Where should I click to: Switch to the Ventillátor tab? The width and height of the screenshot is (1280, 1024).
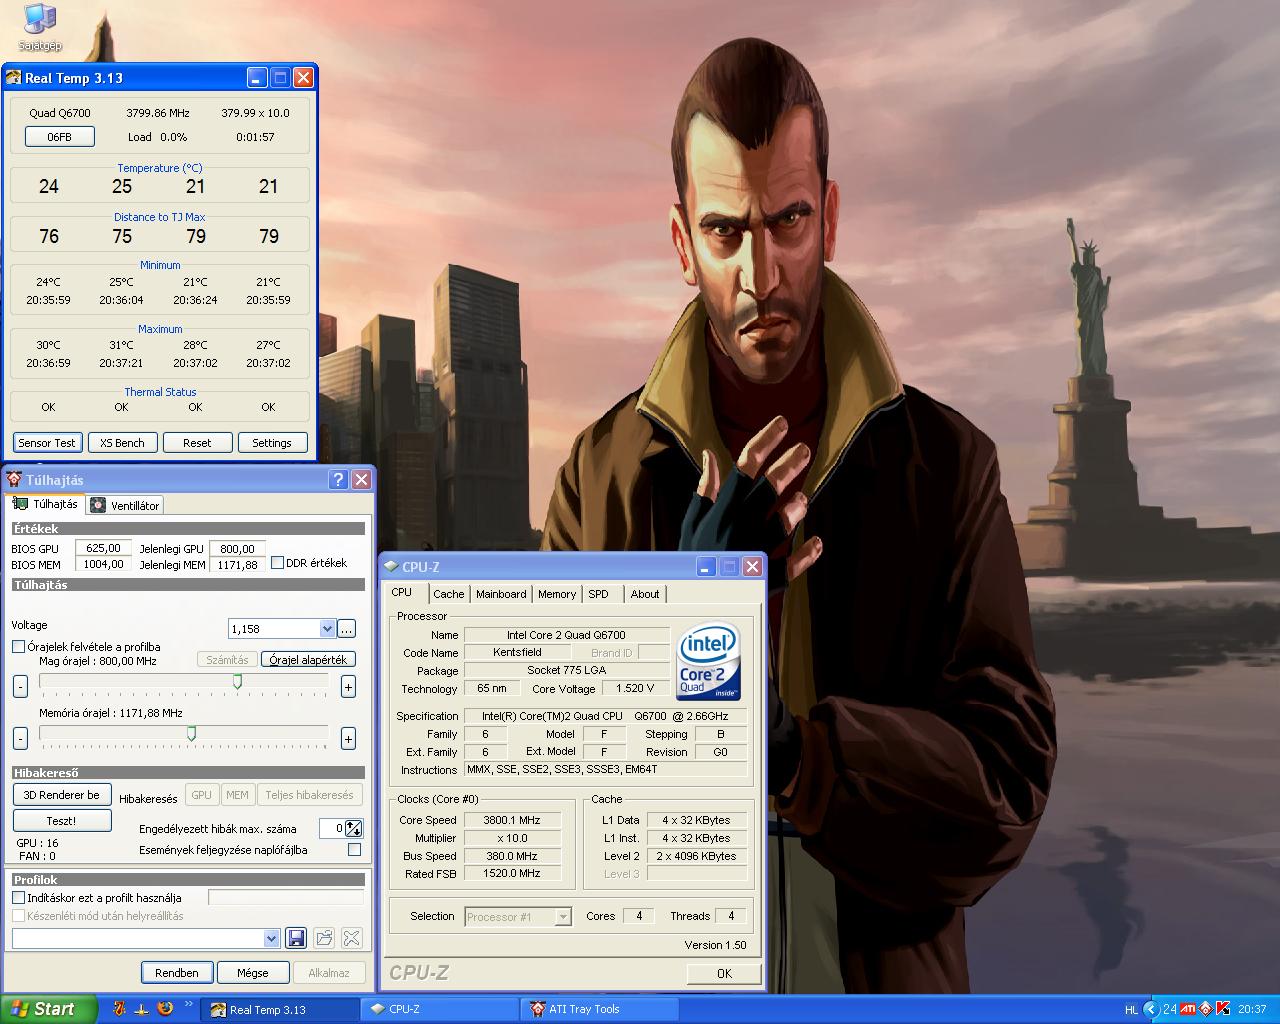[125, 506]
